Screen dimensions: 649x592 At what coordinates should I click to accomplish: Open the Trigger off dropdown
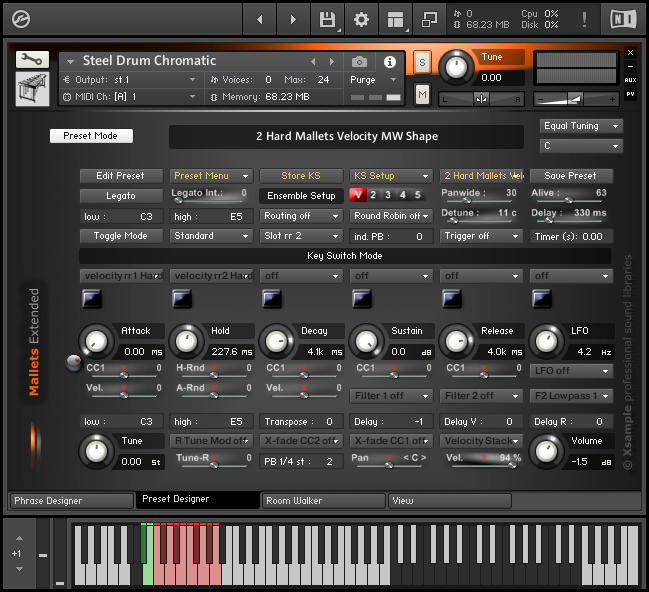point(481,236)
